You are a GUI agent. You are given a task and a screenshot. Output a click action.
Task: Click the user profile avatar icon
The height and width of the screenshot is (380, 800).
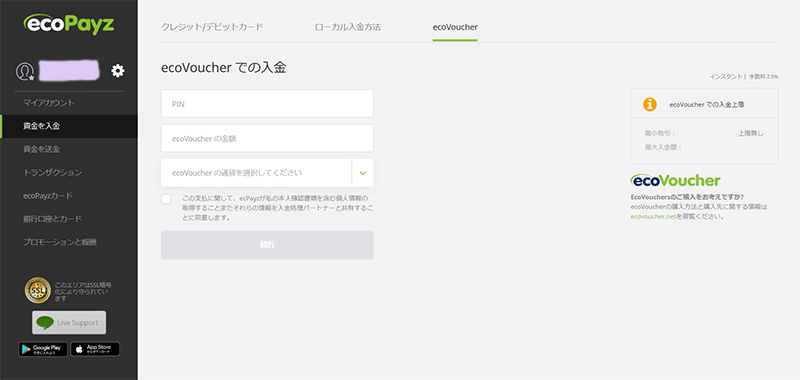(x=24, y=71)
